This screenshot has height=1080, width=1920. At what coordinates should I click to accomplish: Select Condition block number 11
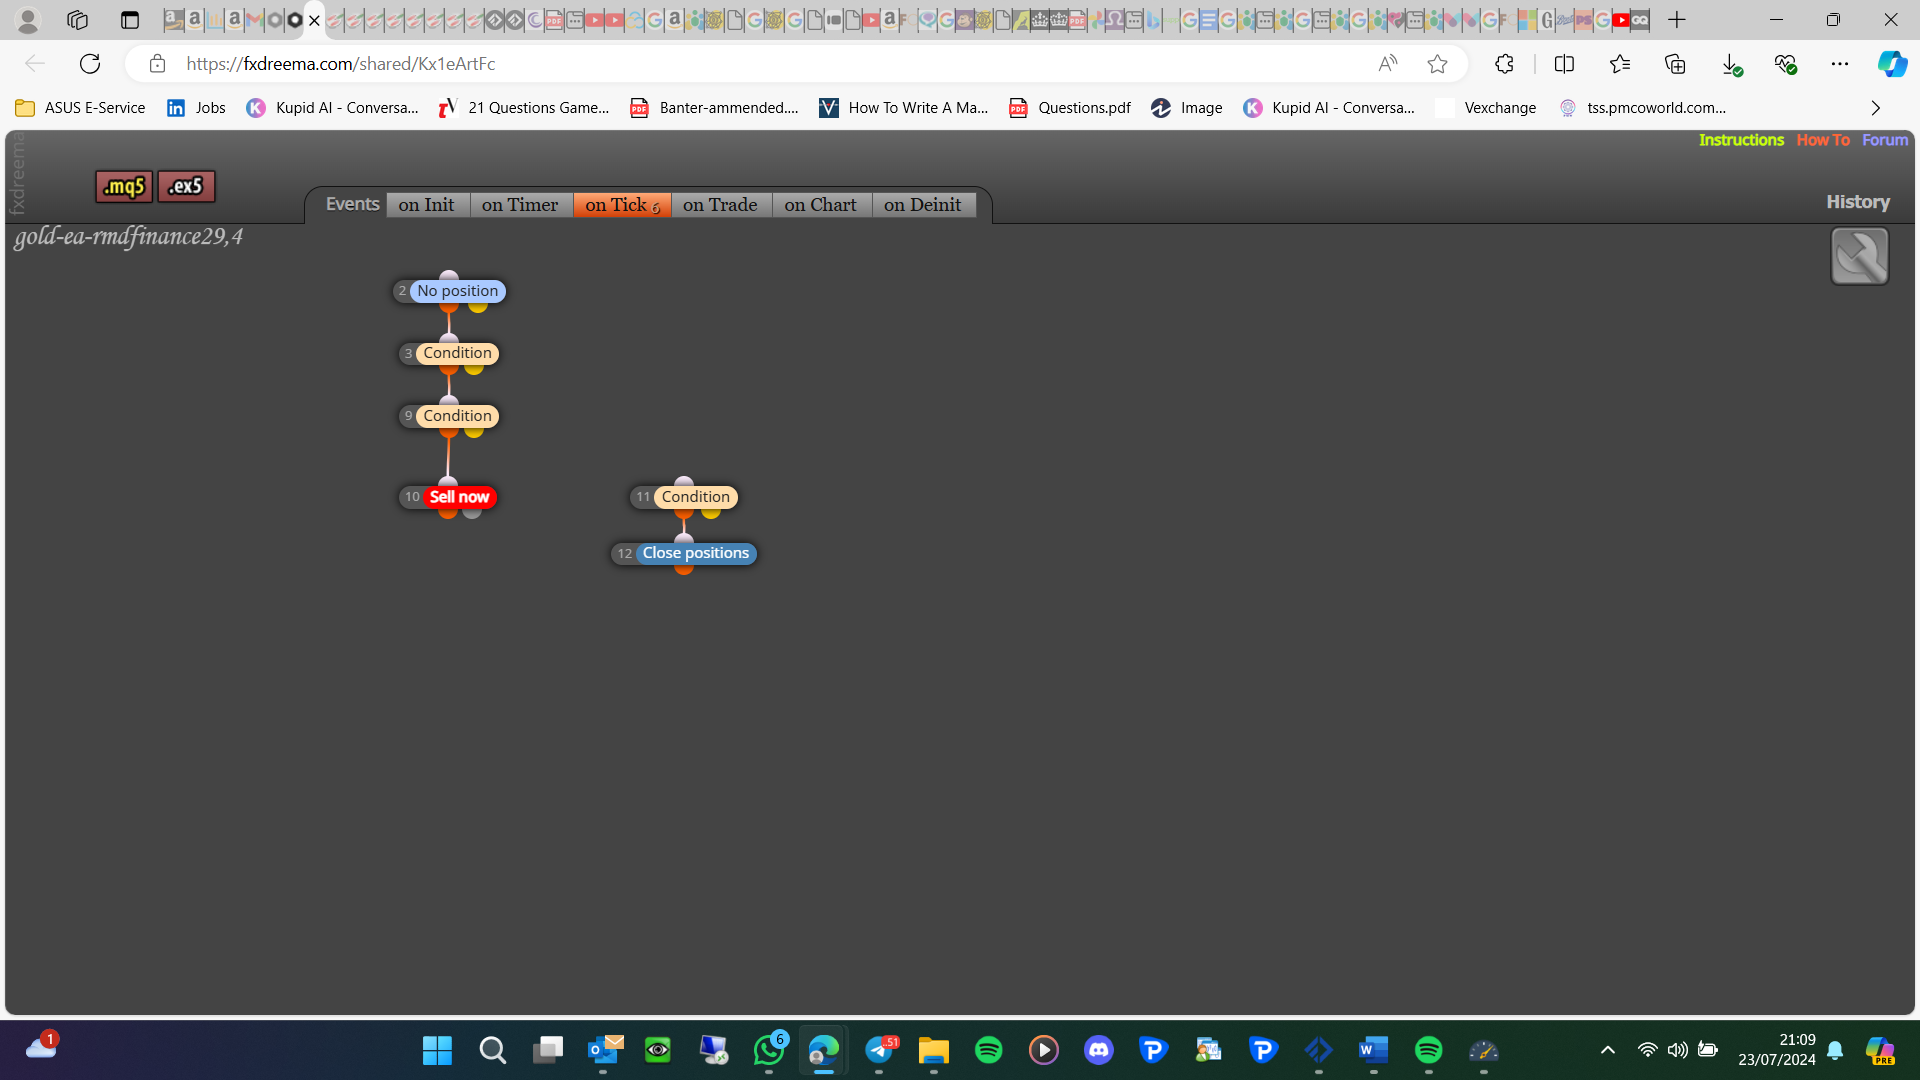point(695,497)
